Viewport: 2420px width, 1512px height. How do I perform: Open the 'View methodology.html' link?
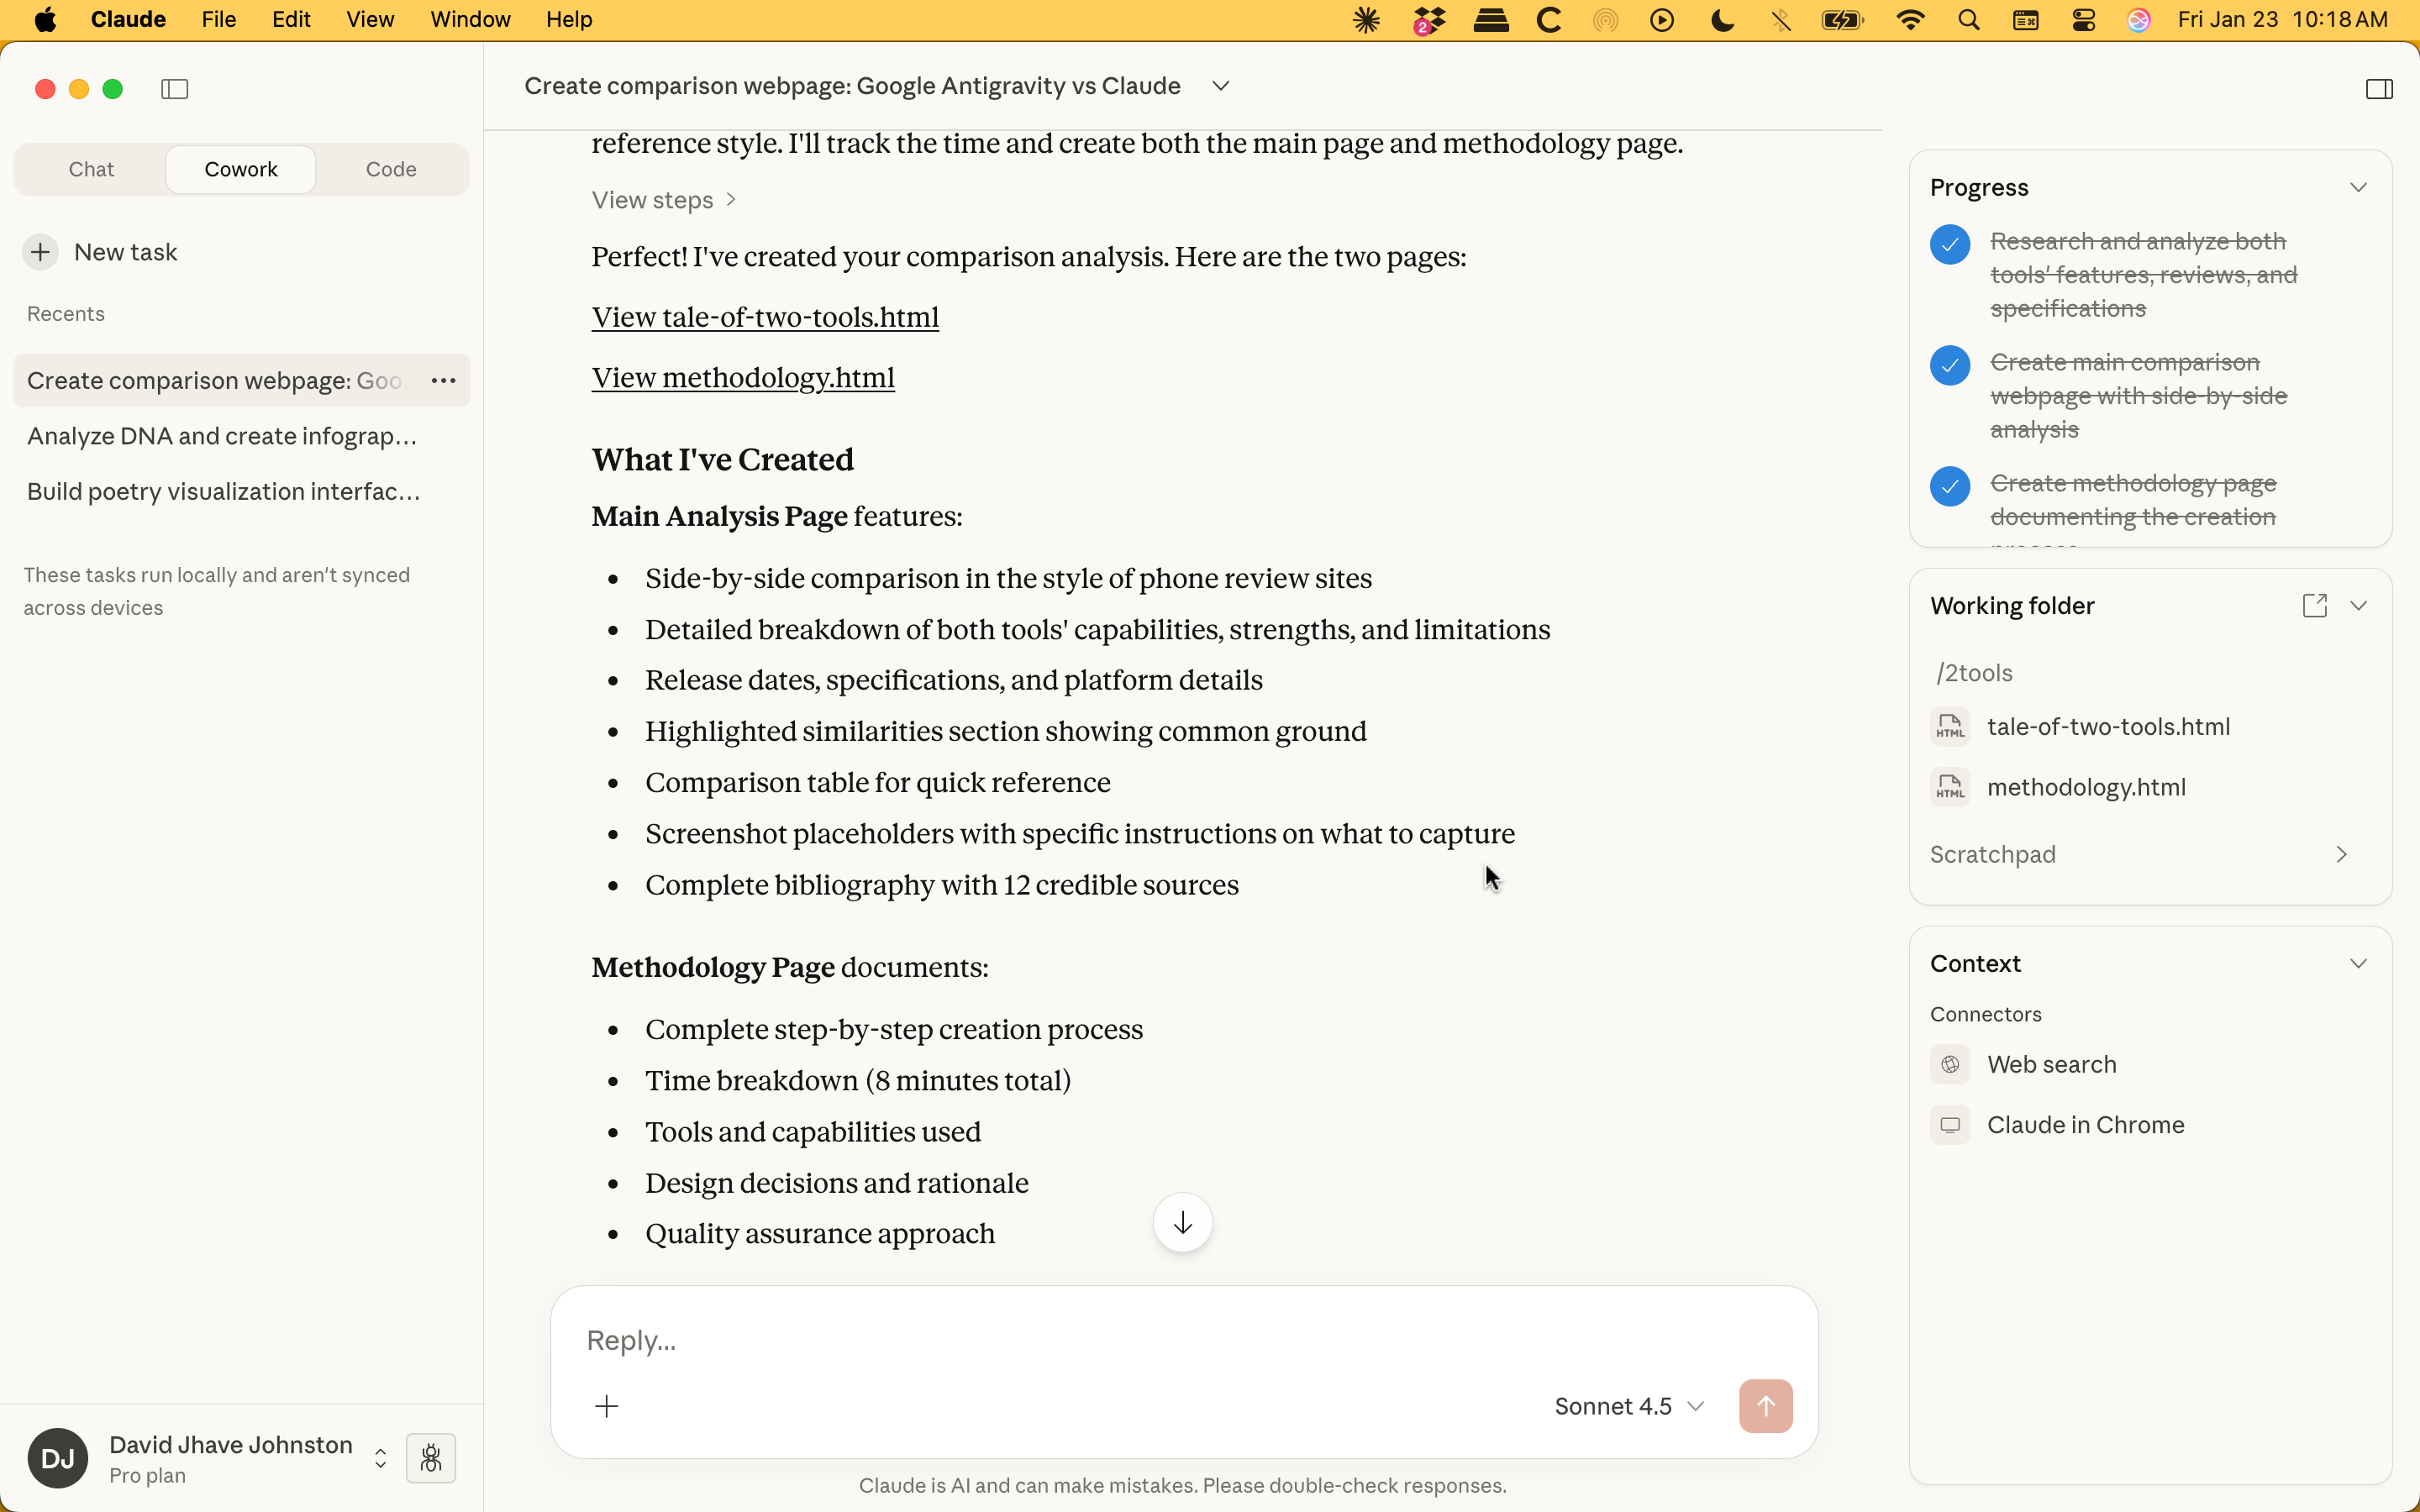tap(742, 377)
